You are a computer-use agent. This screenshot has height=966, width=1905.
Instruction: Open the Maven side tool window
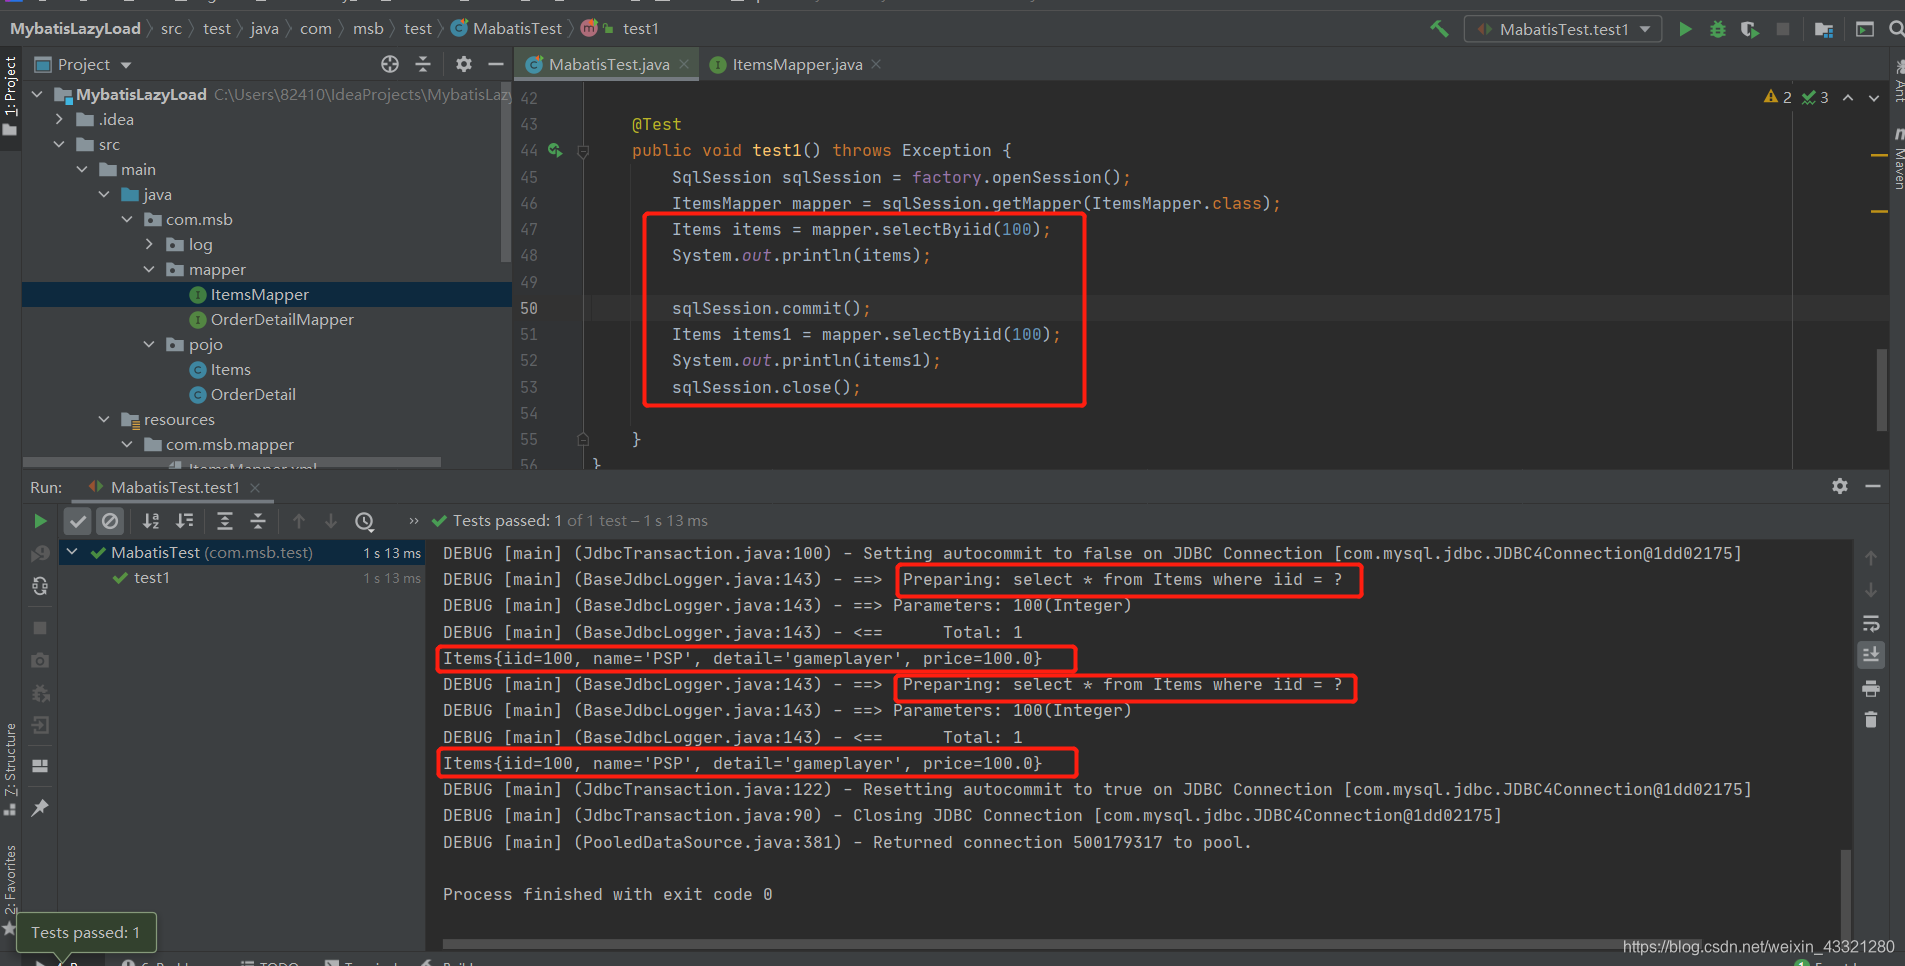pos(1897,160)
